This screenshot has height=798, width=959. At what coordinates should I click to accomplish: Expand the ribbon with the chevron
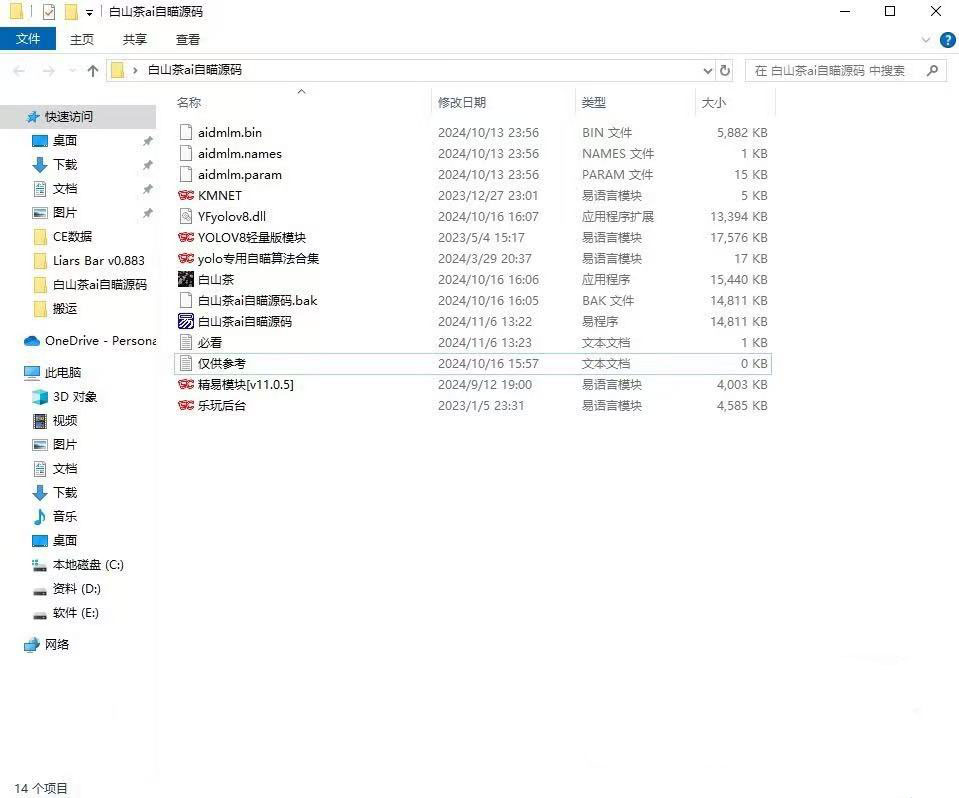click(x=926, y=40)
